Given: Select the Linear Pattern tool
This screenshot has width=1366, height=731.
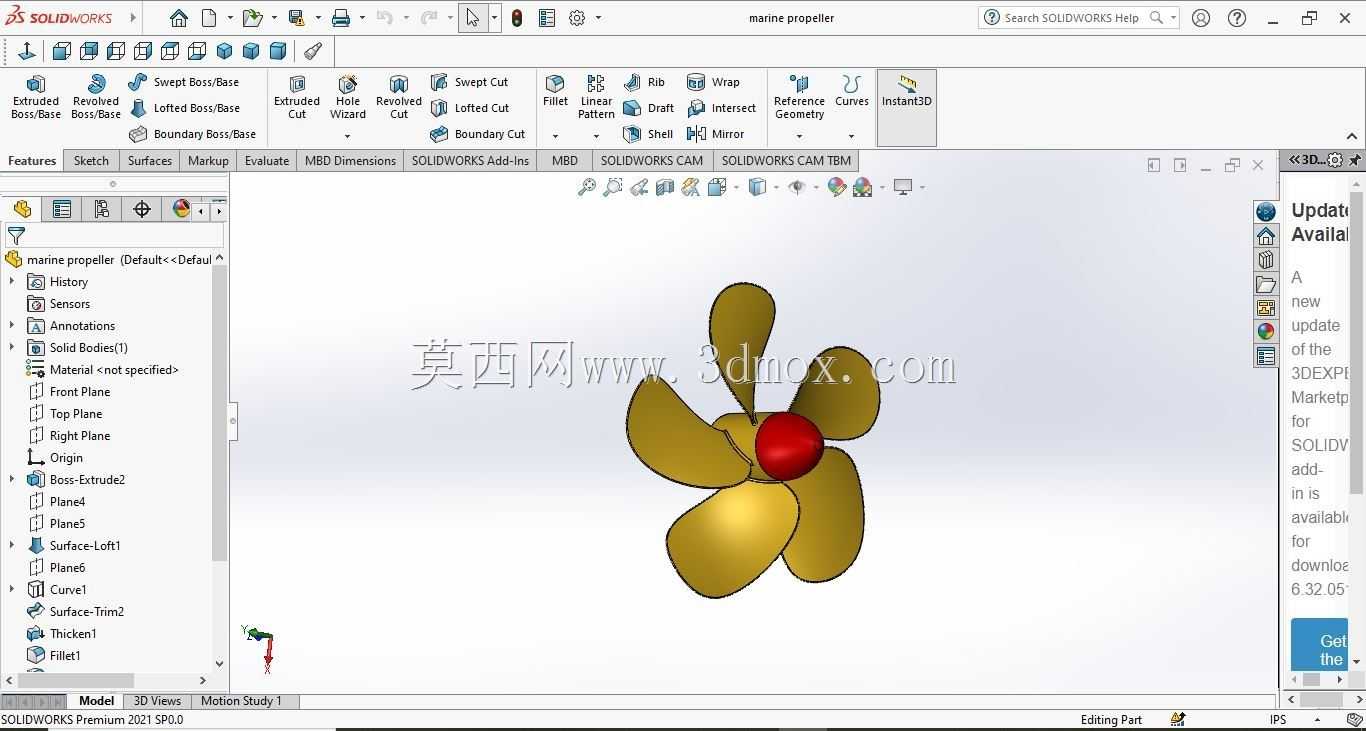Looking at the screenshot, I should pos(596,97).
